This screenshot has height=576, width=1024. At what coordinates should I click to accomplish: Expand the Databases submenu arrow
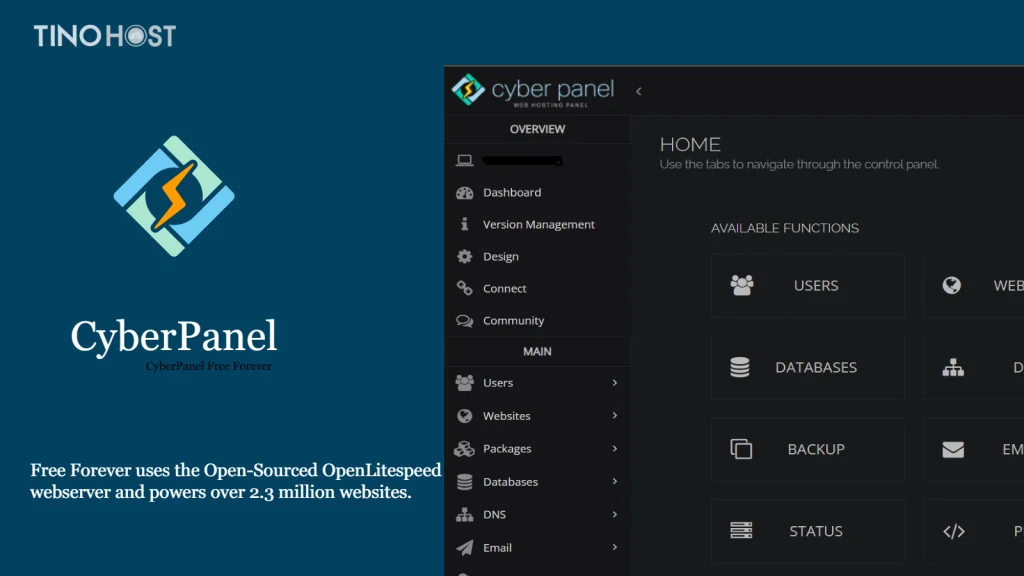point(615,481)
